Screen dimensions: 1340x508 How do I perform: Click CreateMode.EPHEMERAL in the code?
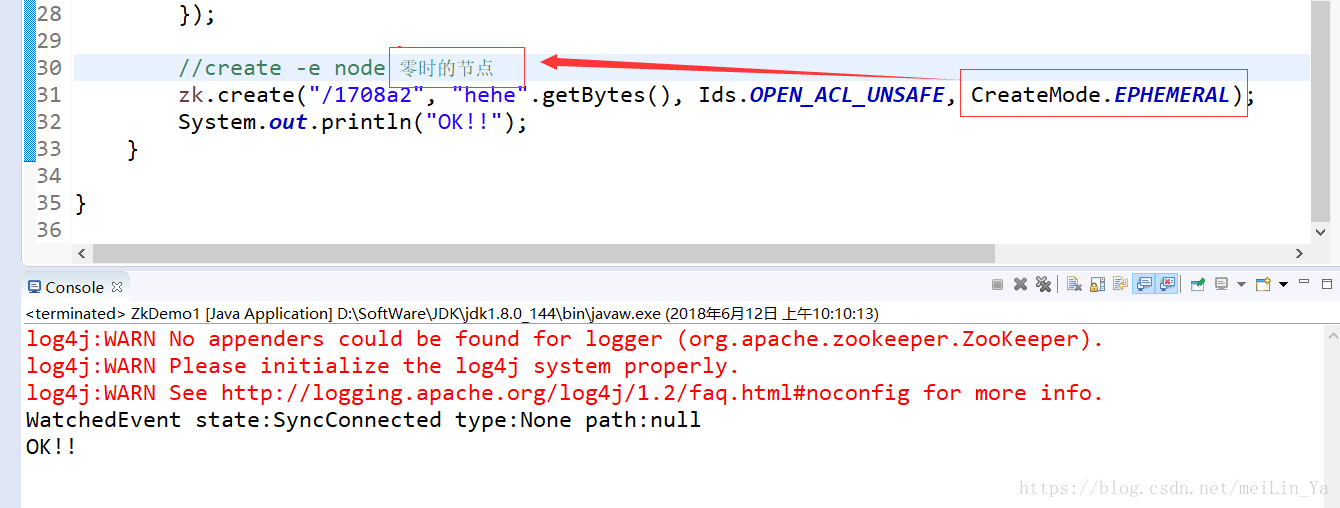[1100, 95]
